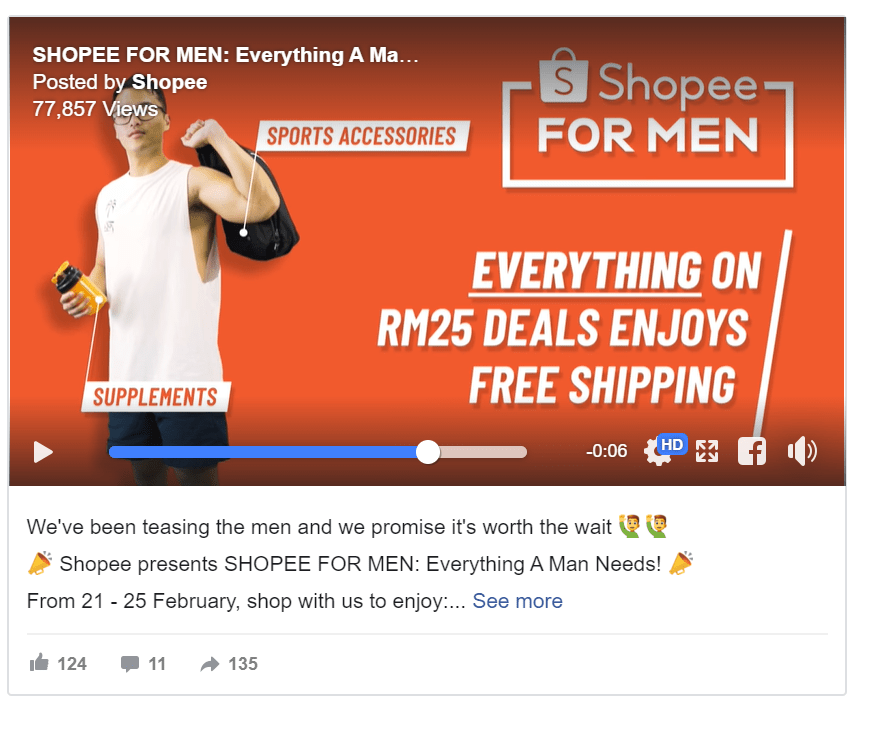The image size is (882, 731).
Task: Open comments via speech bubble icon
Action: coord(130,664)
